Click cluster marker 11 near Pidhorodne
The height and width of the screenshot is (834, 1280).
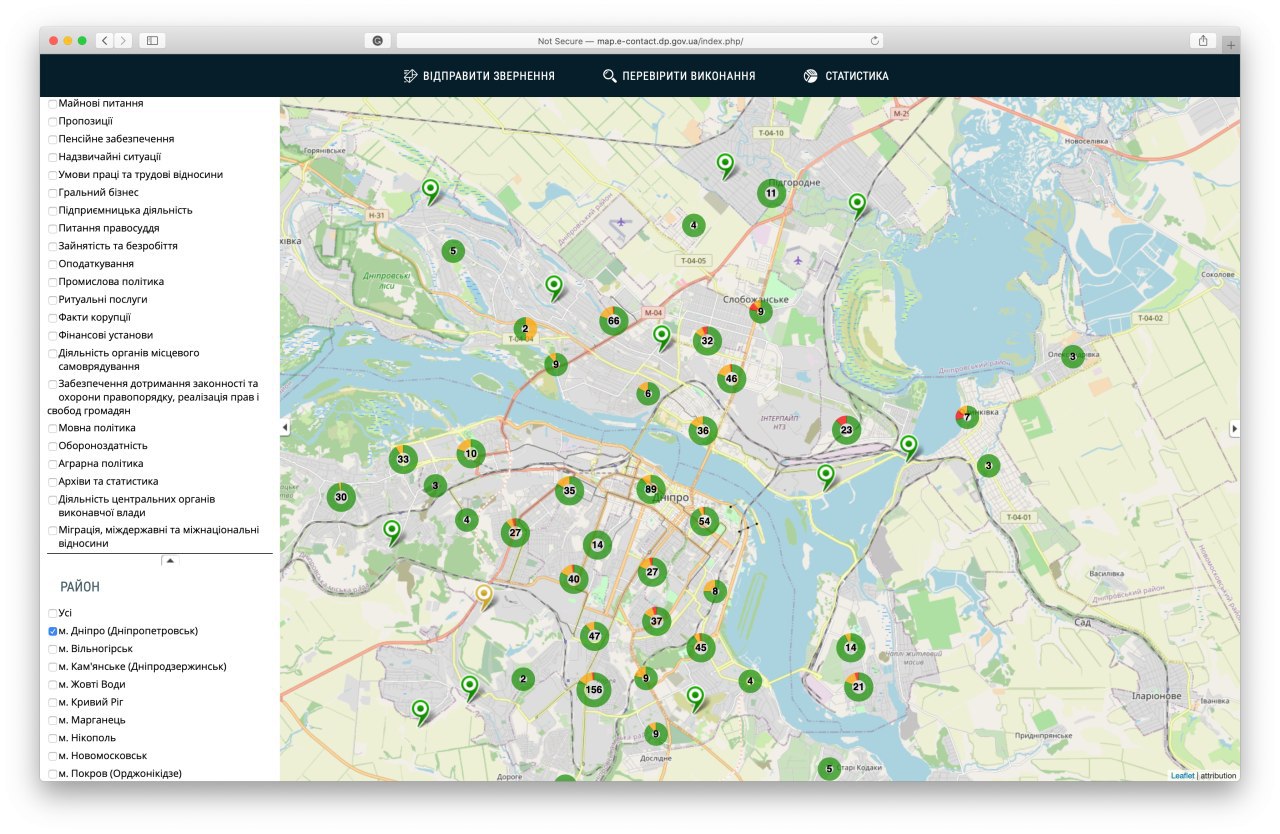[x=771, y=193]
